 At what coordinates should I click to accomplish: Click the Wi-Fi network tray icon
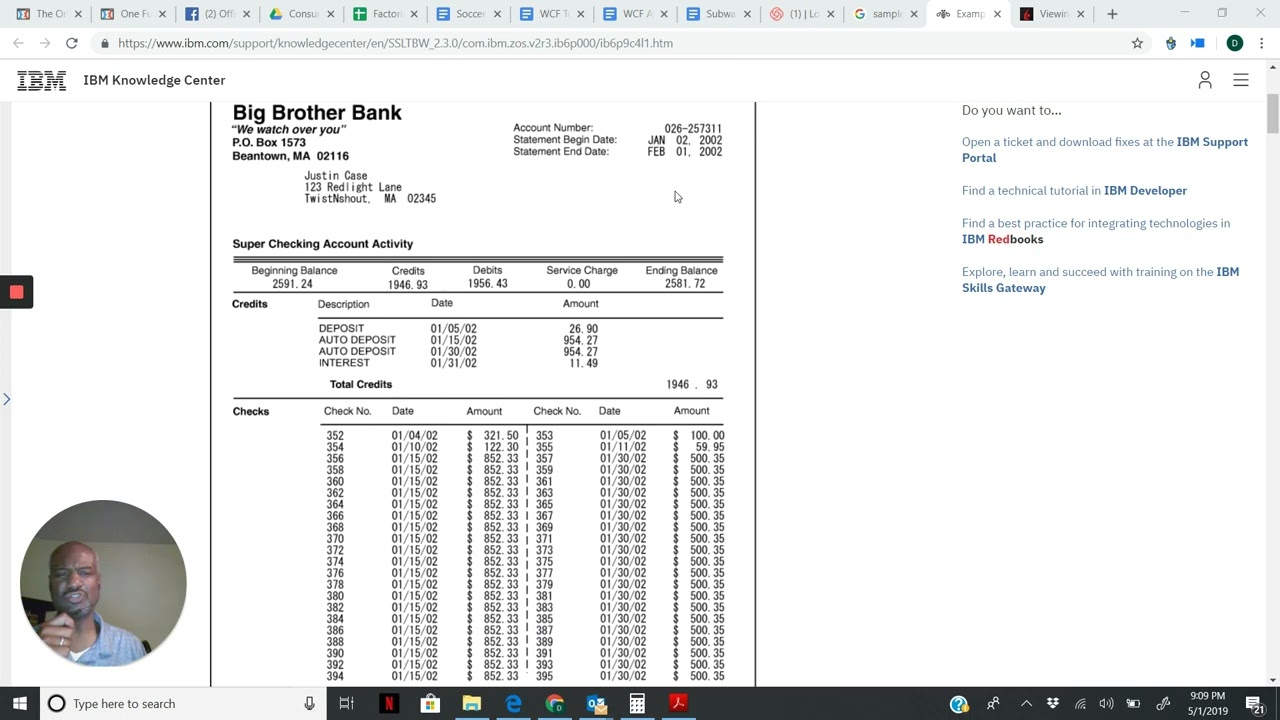pos(1080,704)
